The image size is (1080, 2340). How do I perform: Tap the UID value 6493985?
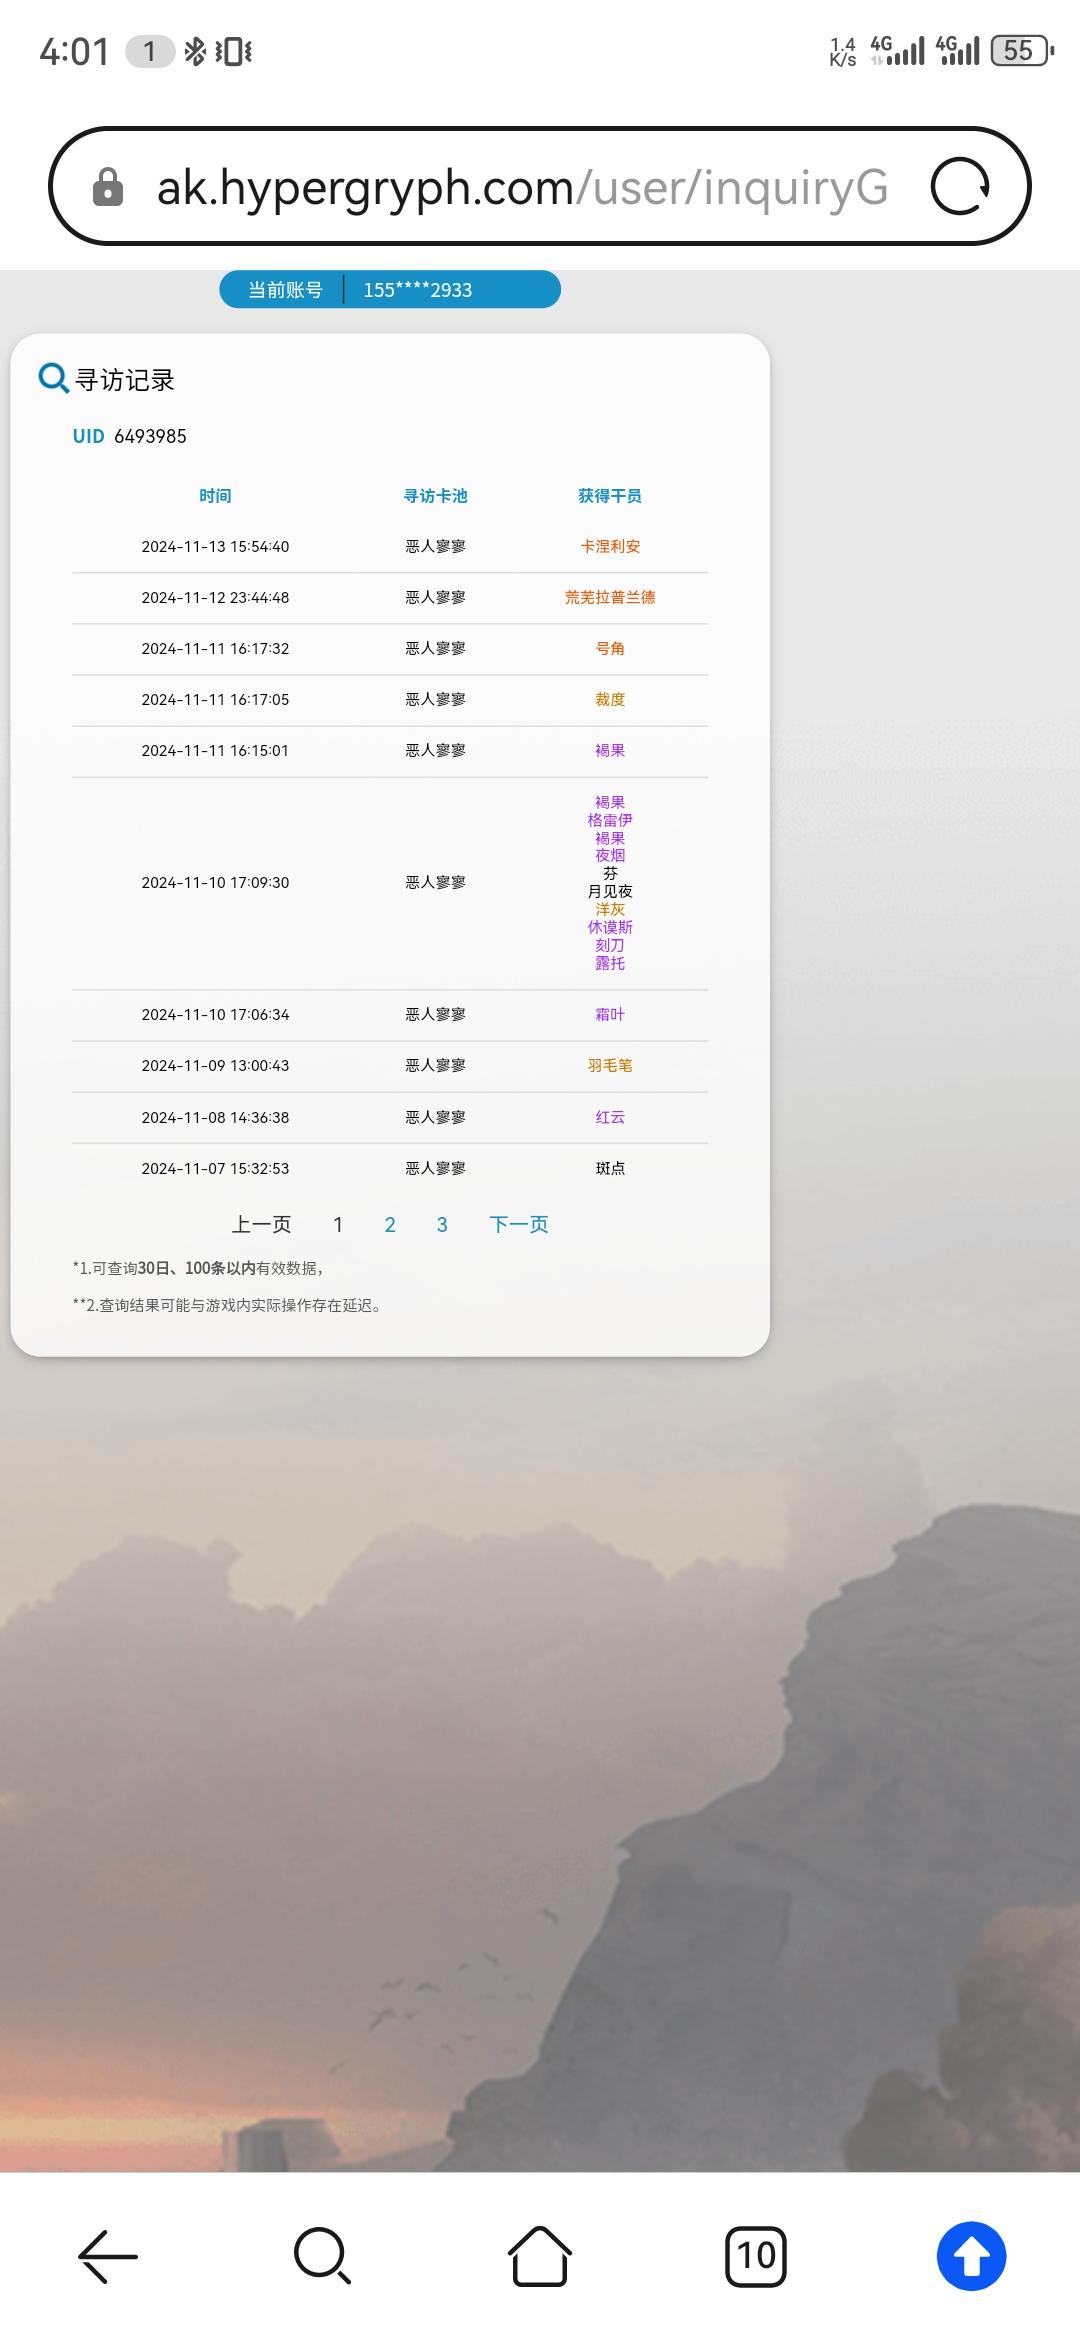click(x=150, y=436)
